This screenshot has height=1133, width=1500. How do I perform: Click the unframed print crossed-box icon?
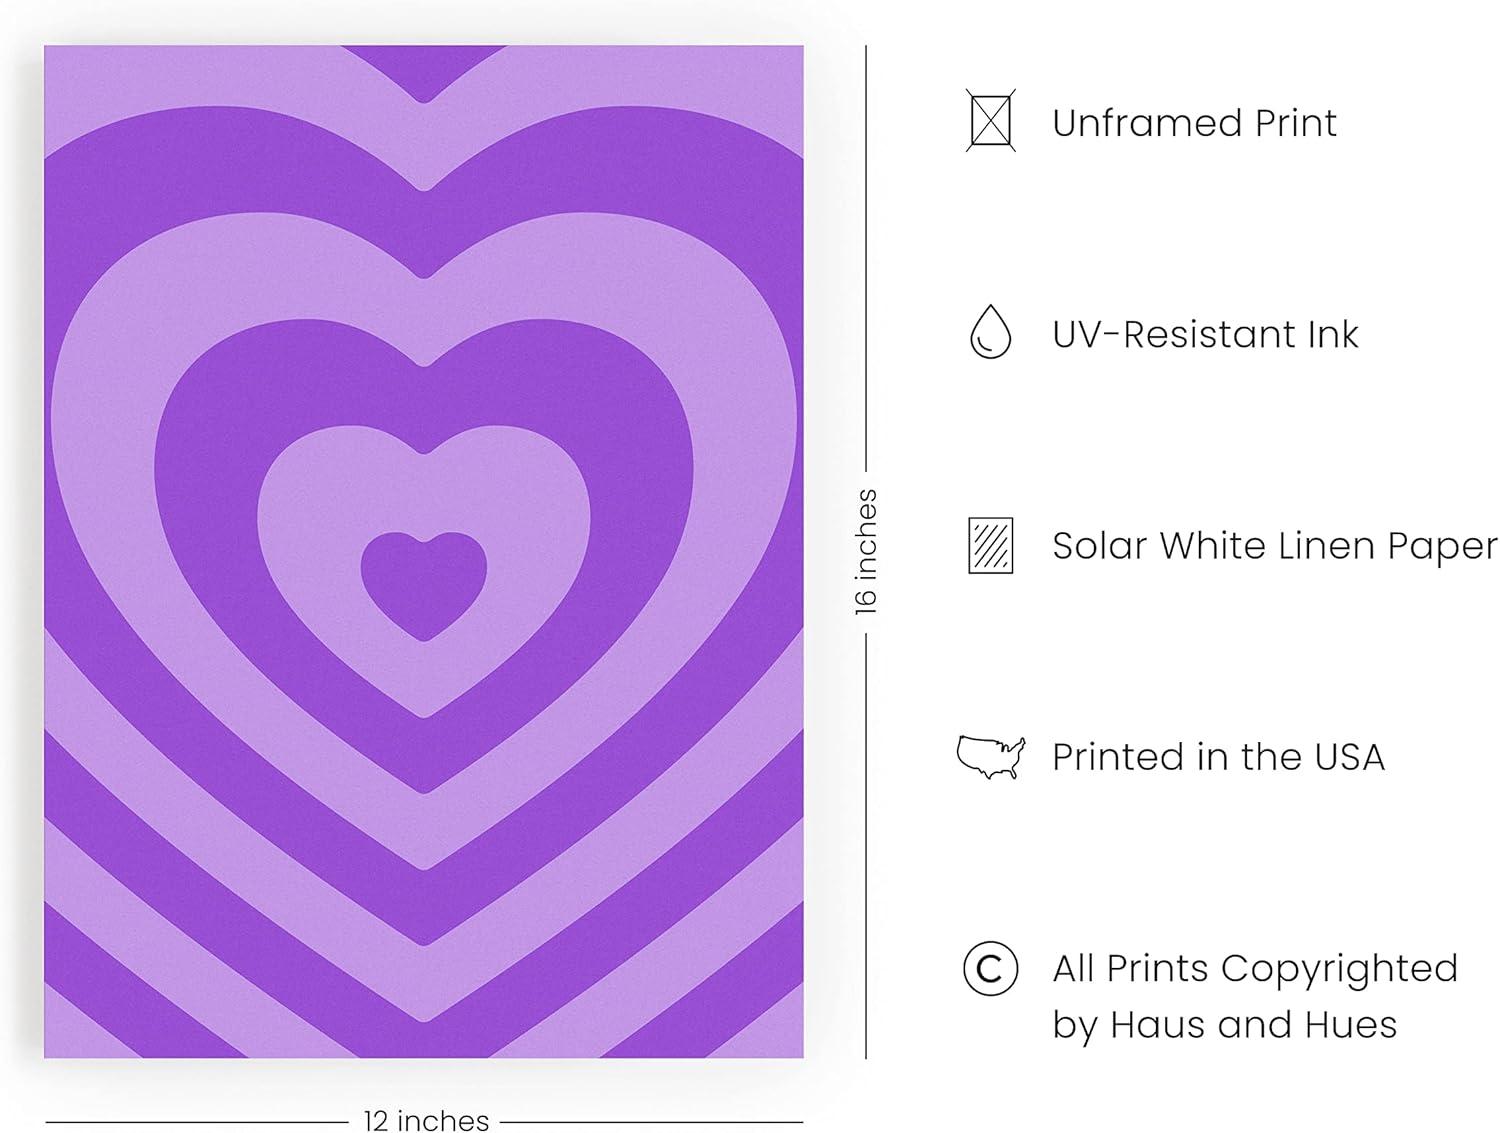(990, 121)
